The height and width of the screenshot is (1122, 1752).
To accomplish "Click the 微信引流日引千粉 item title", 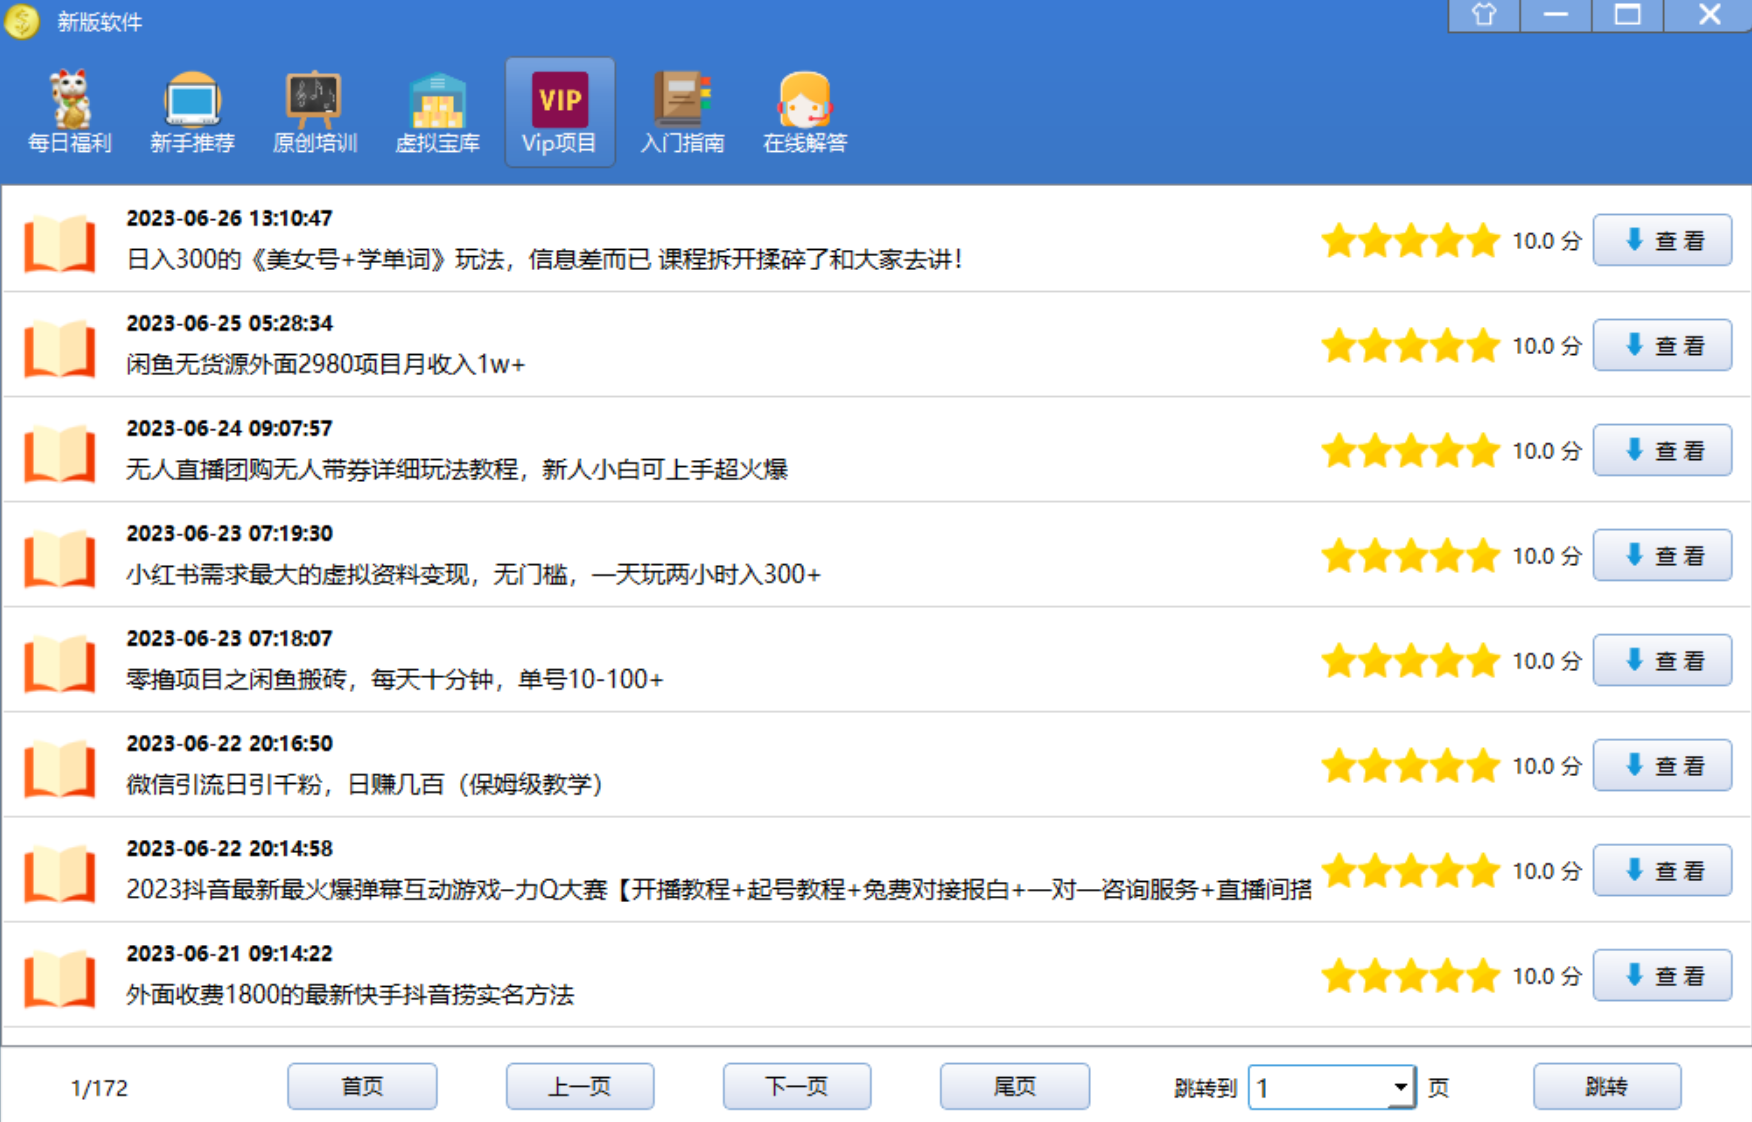I will pos(364,785).
